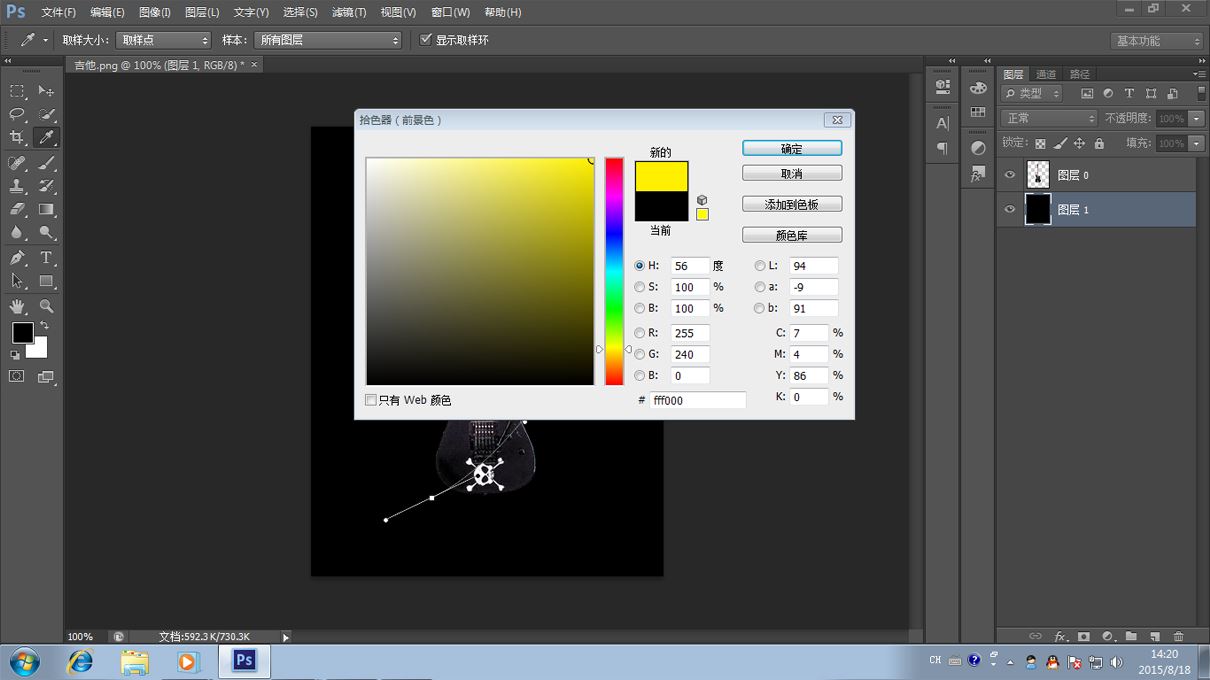
Task: Click 确定 button in color picker
Action: [x=792, y=148]
